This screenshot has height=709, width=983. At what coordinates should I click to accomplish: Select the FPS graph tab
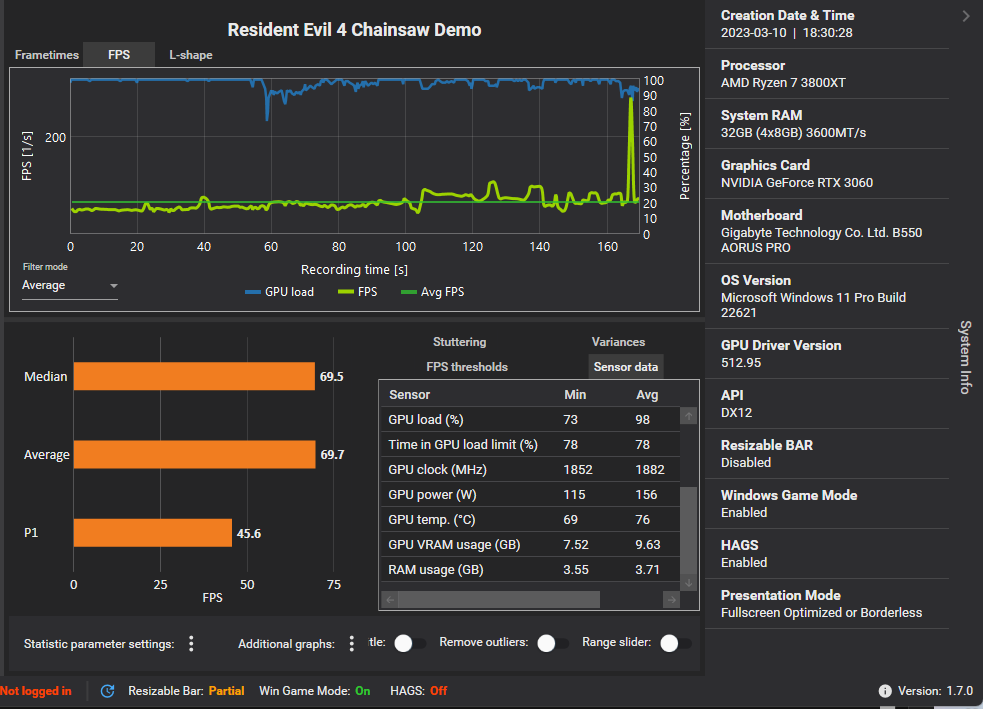pos(119,55)
